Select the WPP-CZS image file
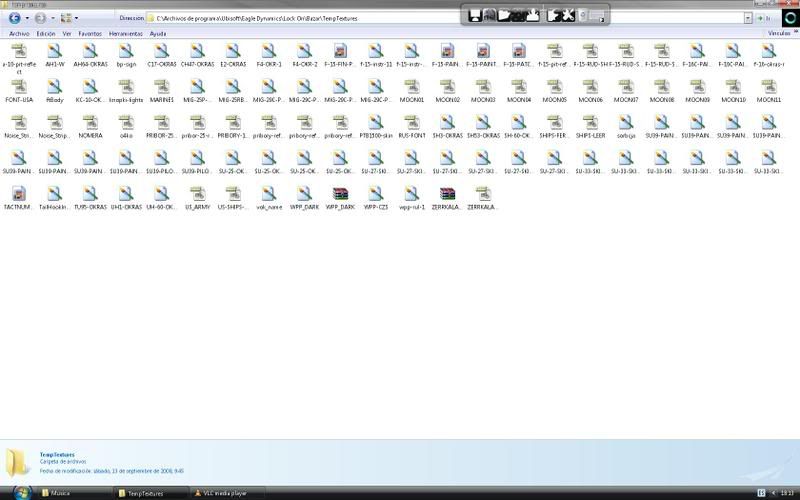The image size is (800, 500). (x=376, y=198)
